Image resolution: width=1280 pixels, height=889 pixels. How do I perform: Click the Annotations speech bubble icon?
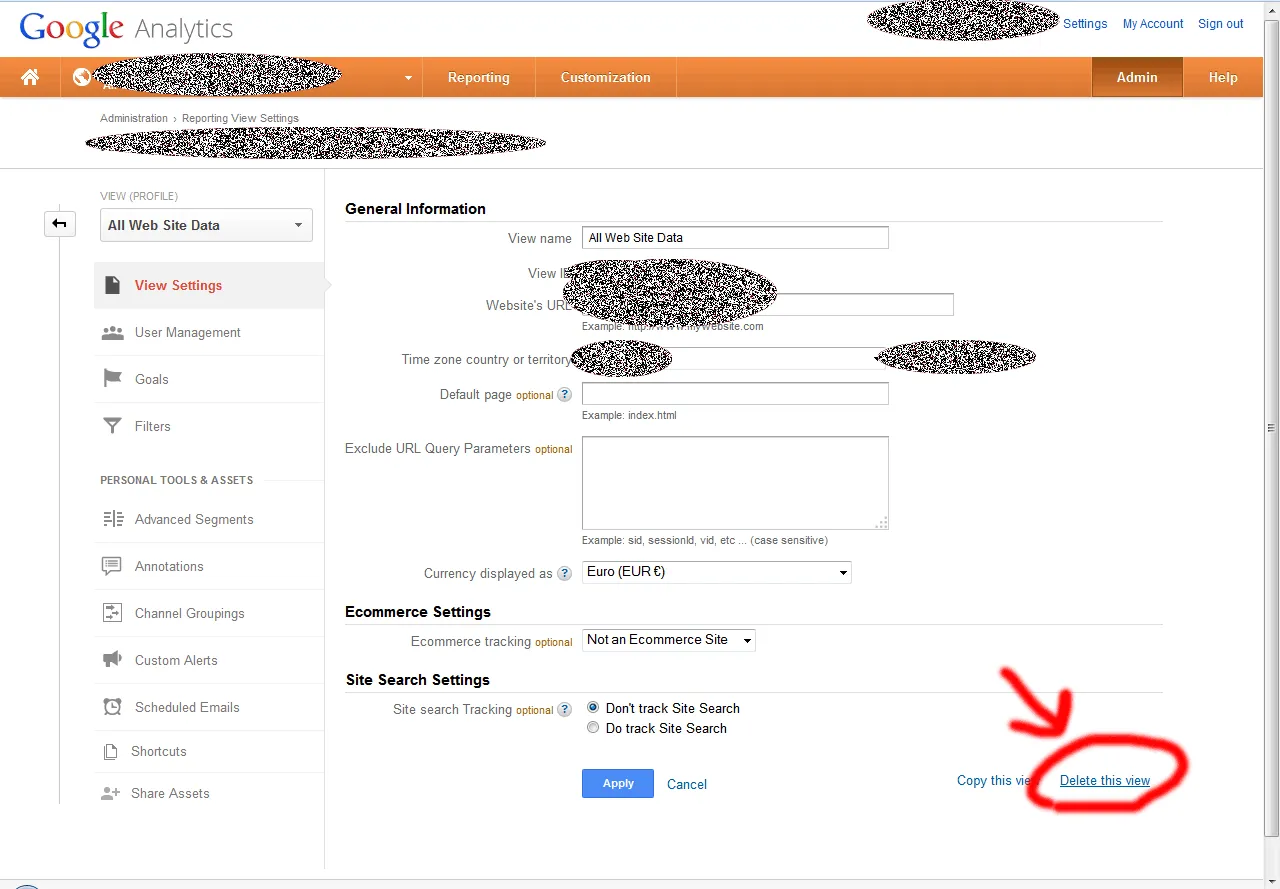point(113,566)
